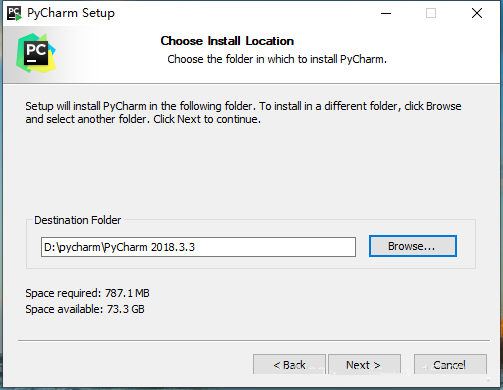Click the small PyCharm icon in title bar
Image resolution: width=503 pixels, height=390 pixels.
point(14,13)
